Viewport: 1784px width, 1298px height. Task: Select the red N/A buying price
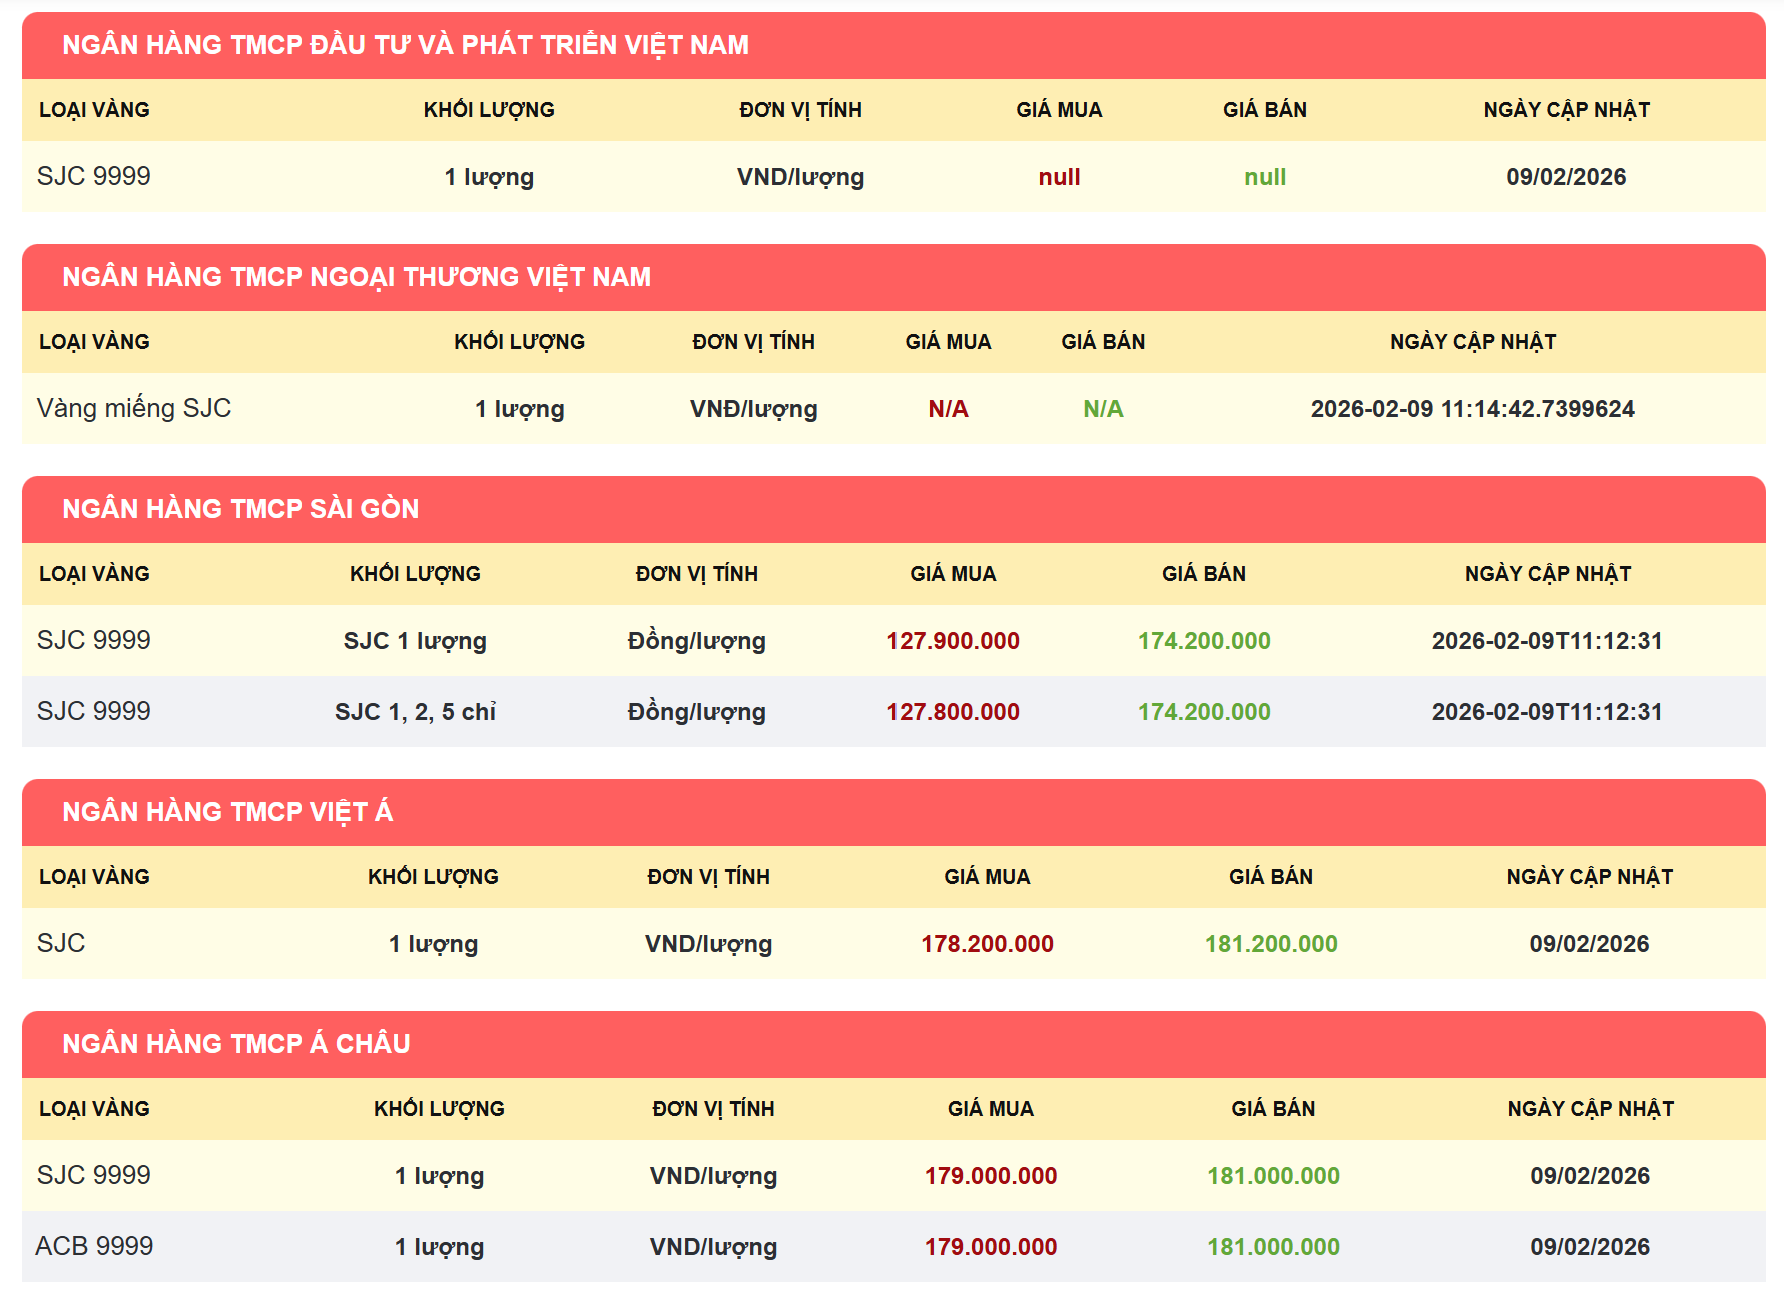pos(948,409)
